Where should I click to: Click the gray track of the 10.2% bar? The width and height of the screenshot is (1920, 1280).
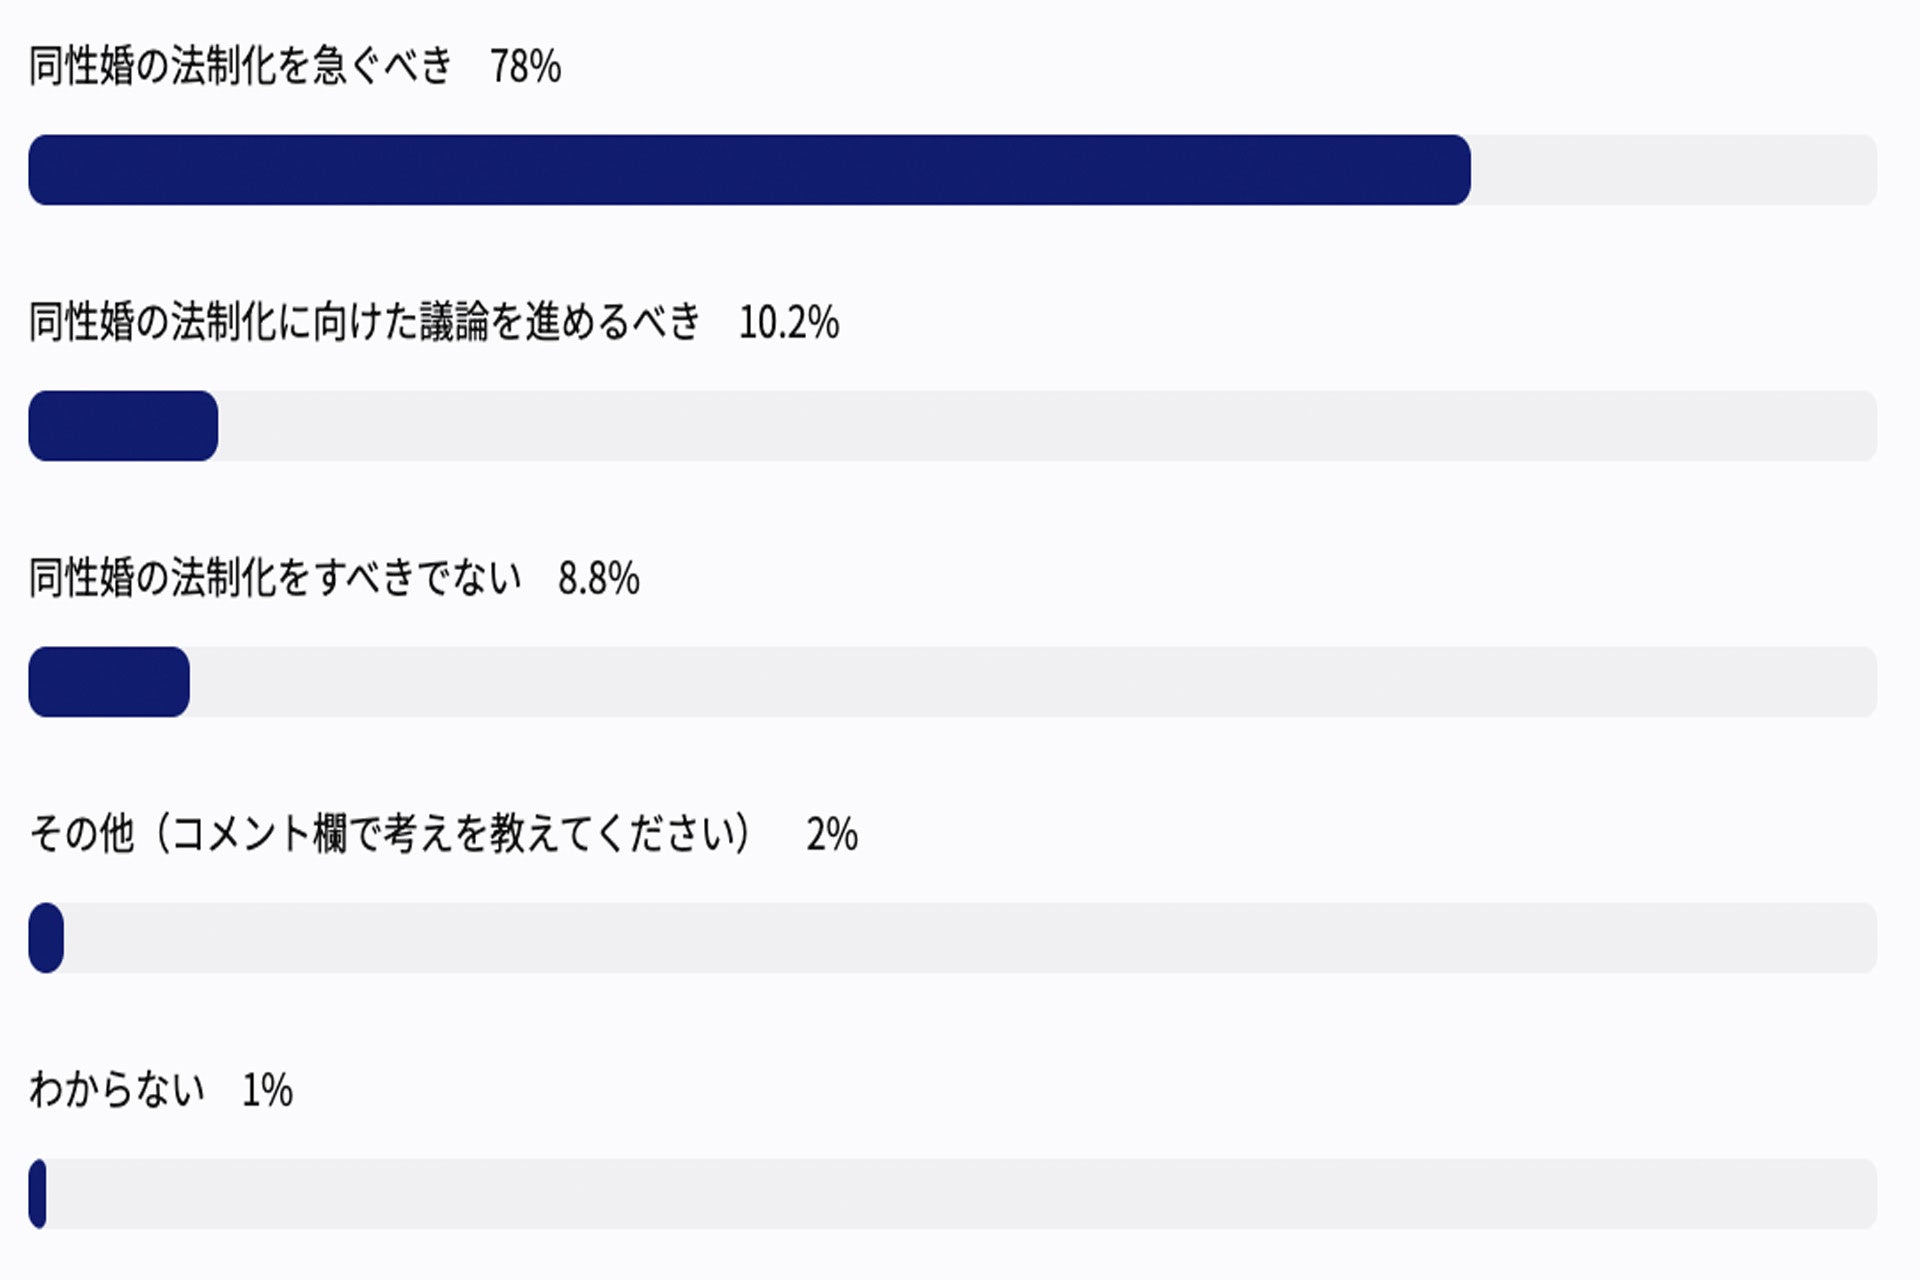point(1046,426)
